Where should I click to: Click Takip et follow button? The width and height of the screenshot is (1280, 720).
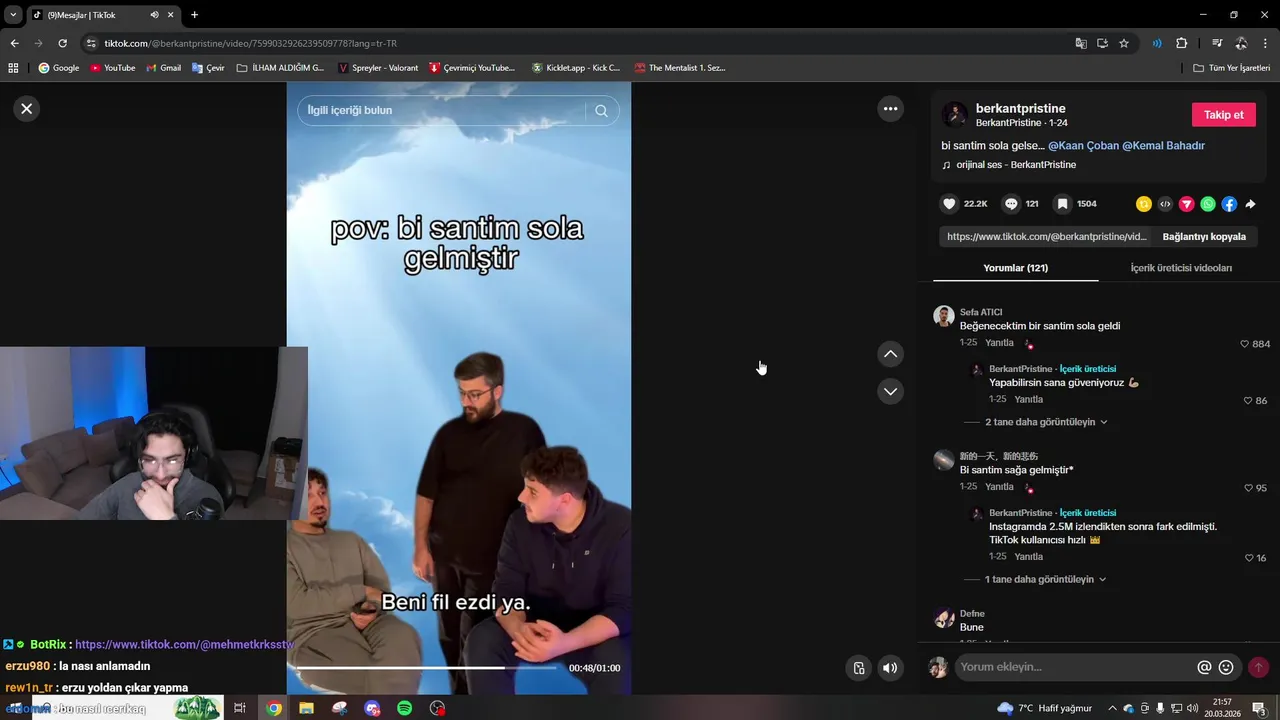pyautogui.click(x=1223, y=115)
